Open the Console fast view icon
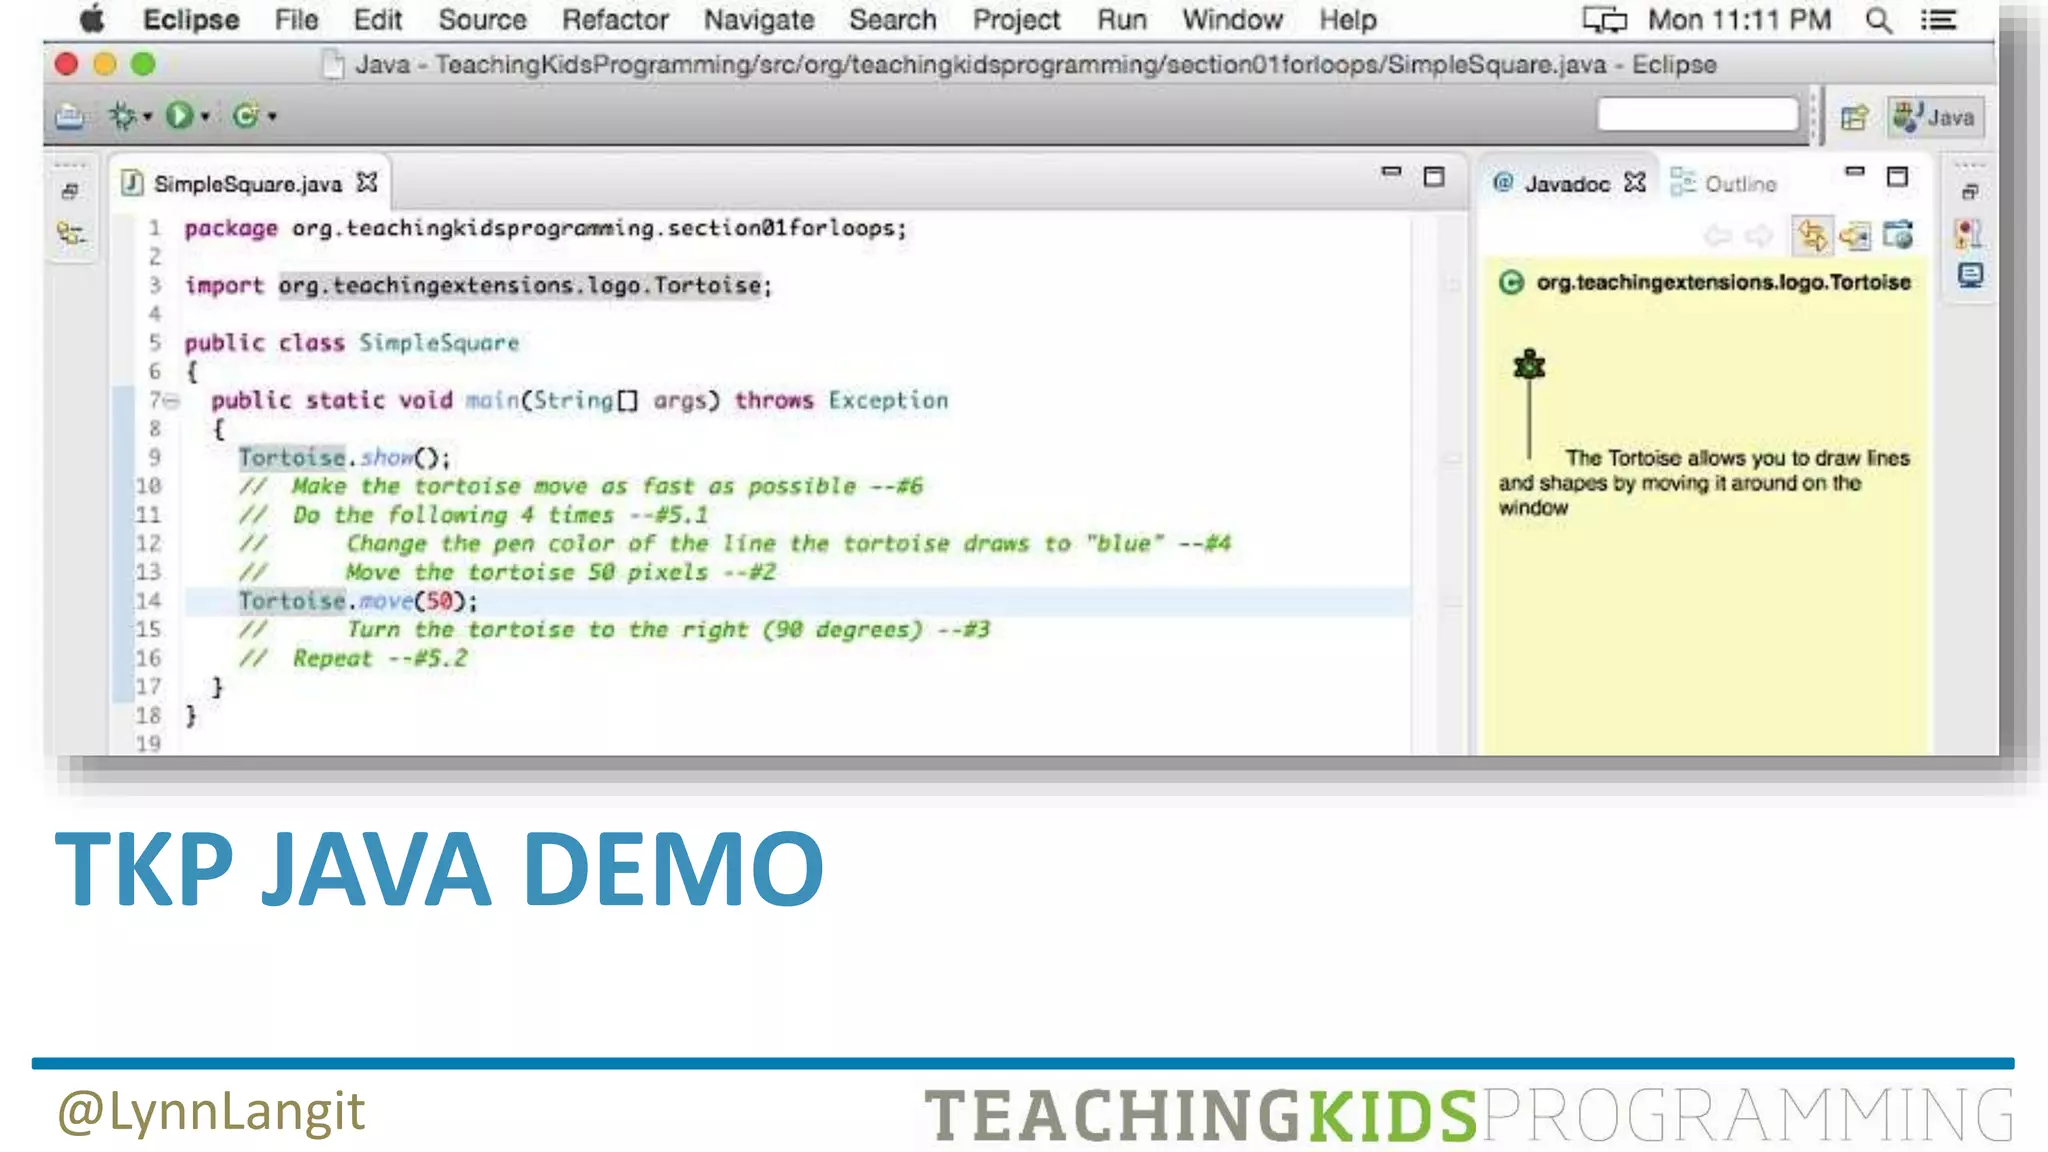Screen dimensions: 2048x1152 pos(1970,276)
